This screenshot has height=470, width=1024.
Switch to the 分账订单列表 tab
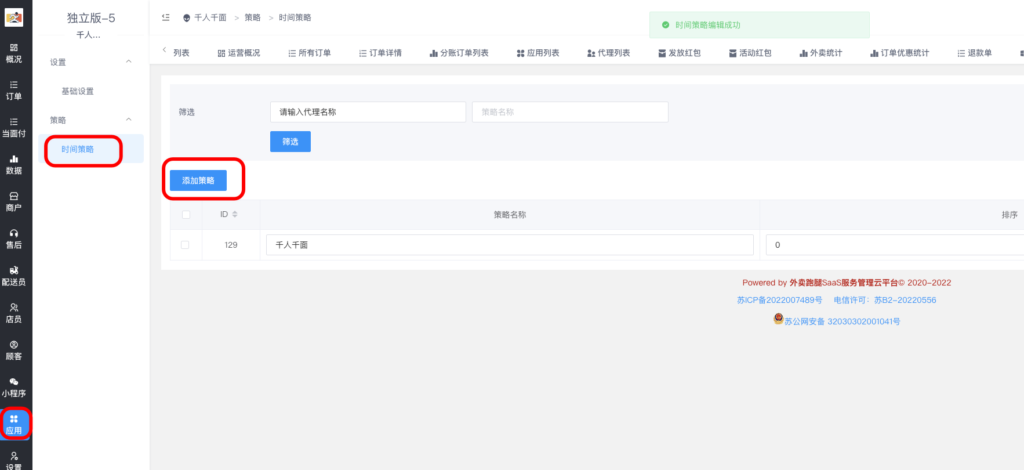(459, 53)
